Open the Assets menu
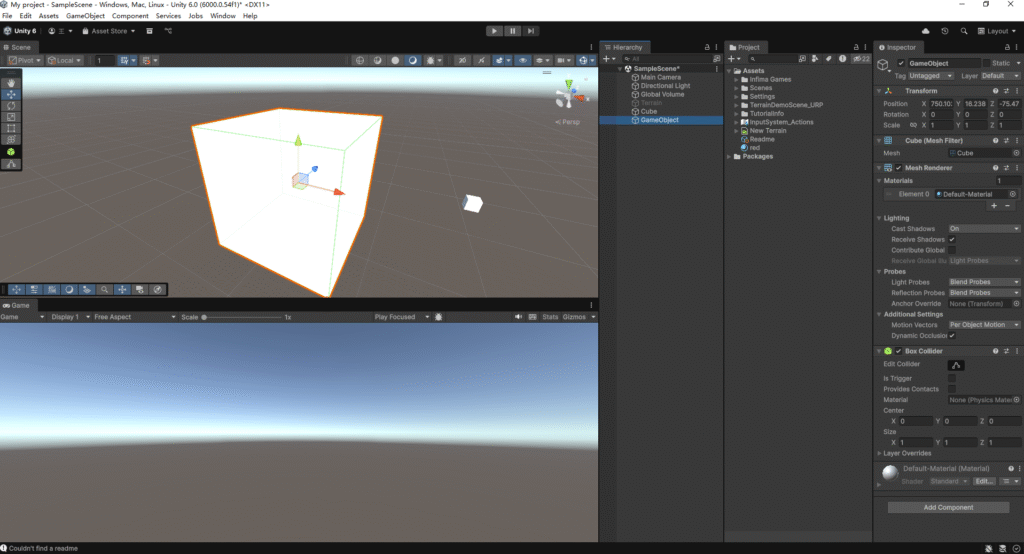This screenshot has width=1024, height=554. 48,16
